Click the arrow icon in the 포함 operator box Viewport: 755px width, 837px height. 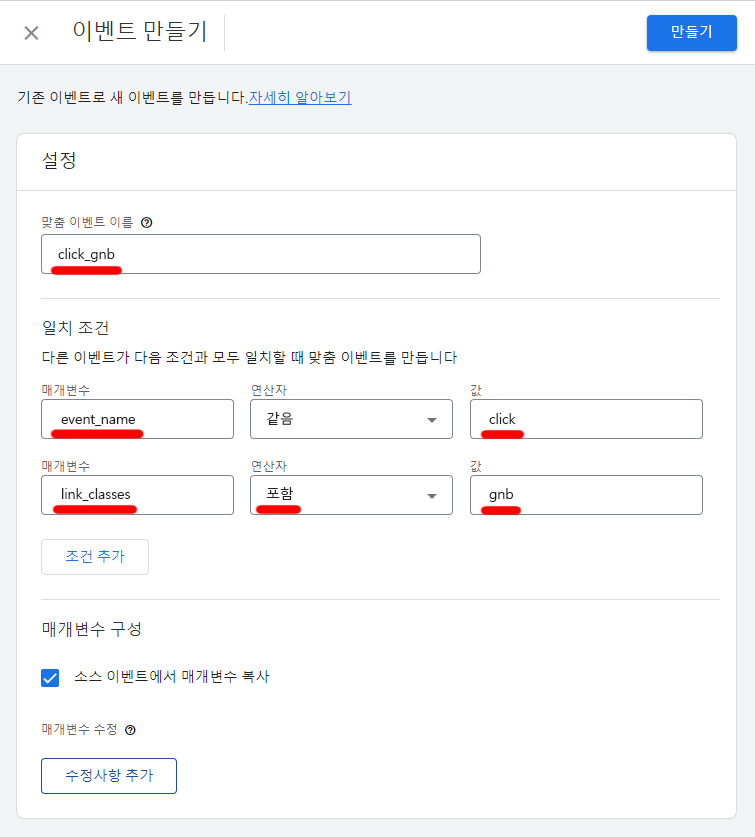pos(432,495)
